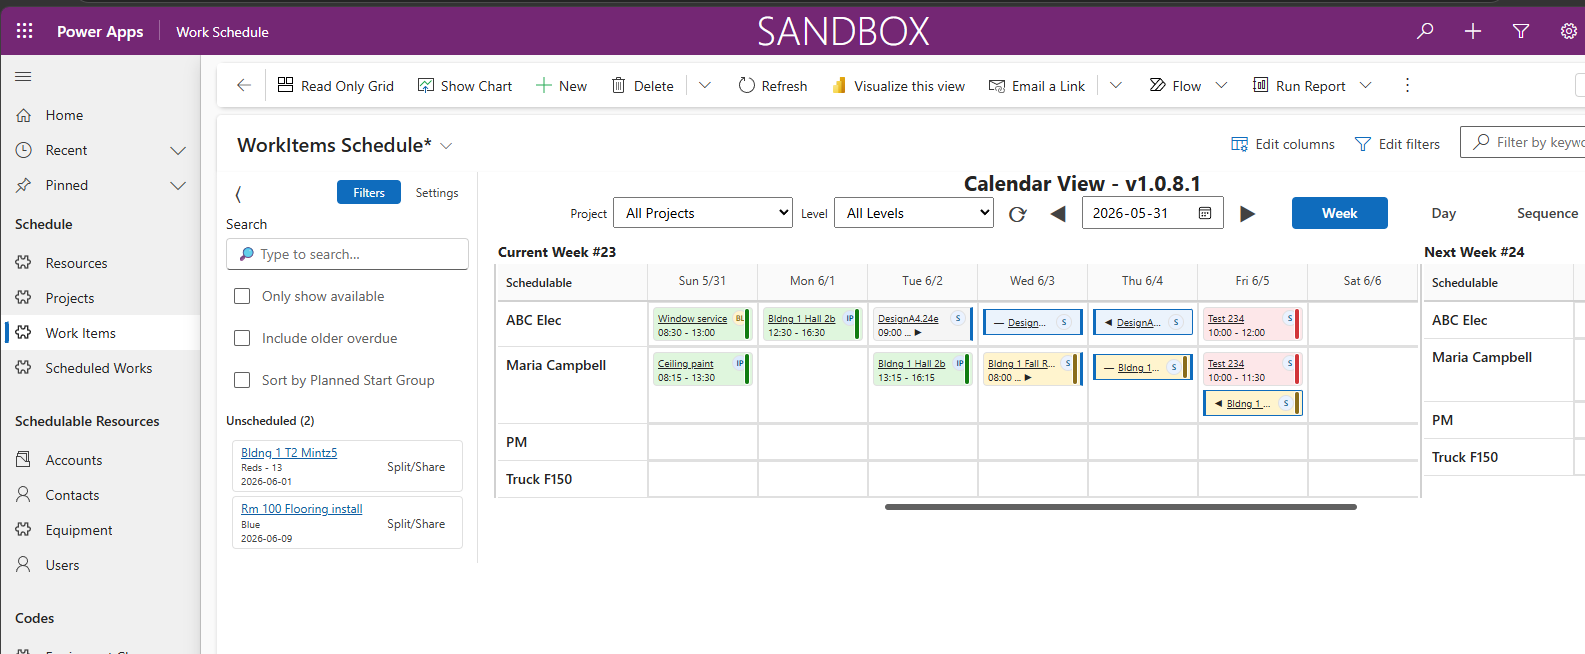Collapse the filter panel with the left parenthesis arrow
The image size is (1585, 654).
(x=238, y=193)
